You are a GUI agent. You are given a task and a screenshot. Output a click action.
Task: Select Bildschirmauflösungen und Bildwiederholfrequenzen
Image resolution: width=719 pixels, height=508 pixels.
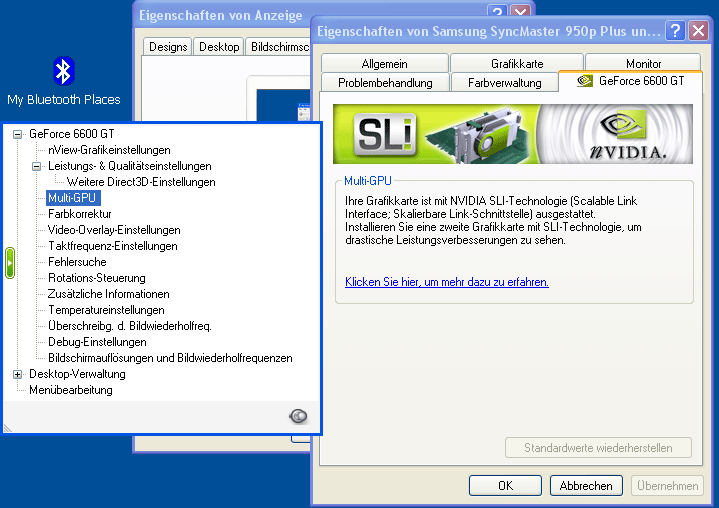[x=170, y=358]
